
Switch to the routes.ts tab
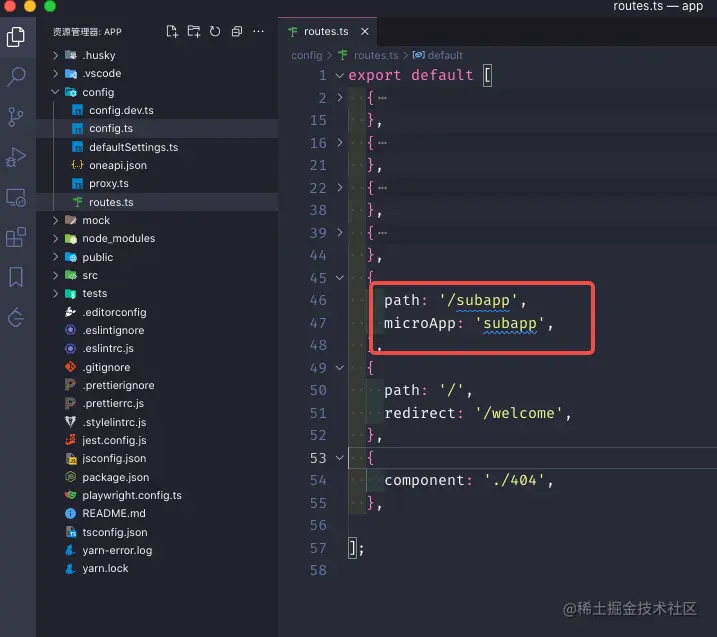(x=326, y=32)
